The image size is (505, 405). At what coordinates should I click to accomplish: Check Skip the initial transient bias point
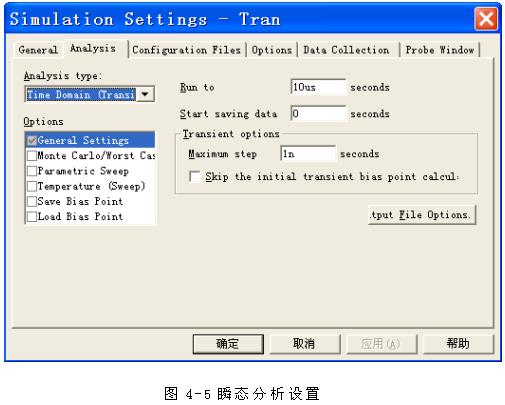click(195, 176)
